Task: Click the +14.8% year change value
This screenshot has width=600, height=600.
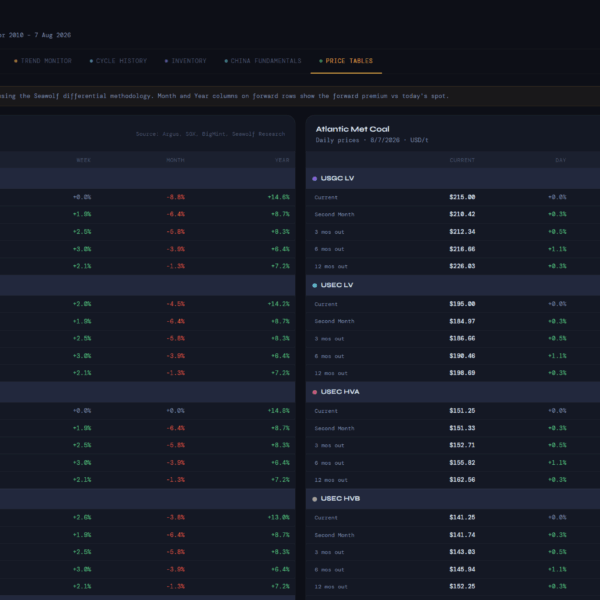Action: pos(279,411)
